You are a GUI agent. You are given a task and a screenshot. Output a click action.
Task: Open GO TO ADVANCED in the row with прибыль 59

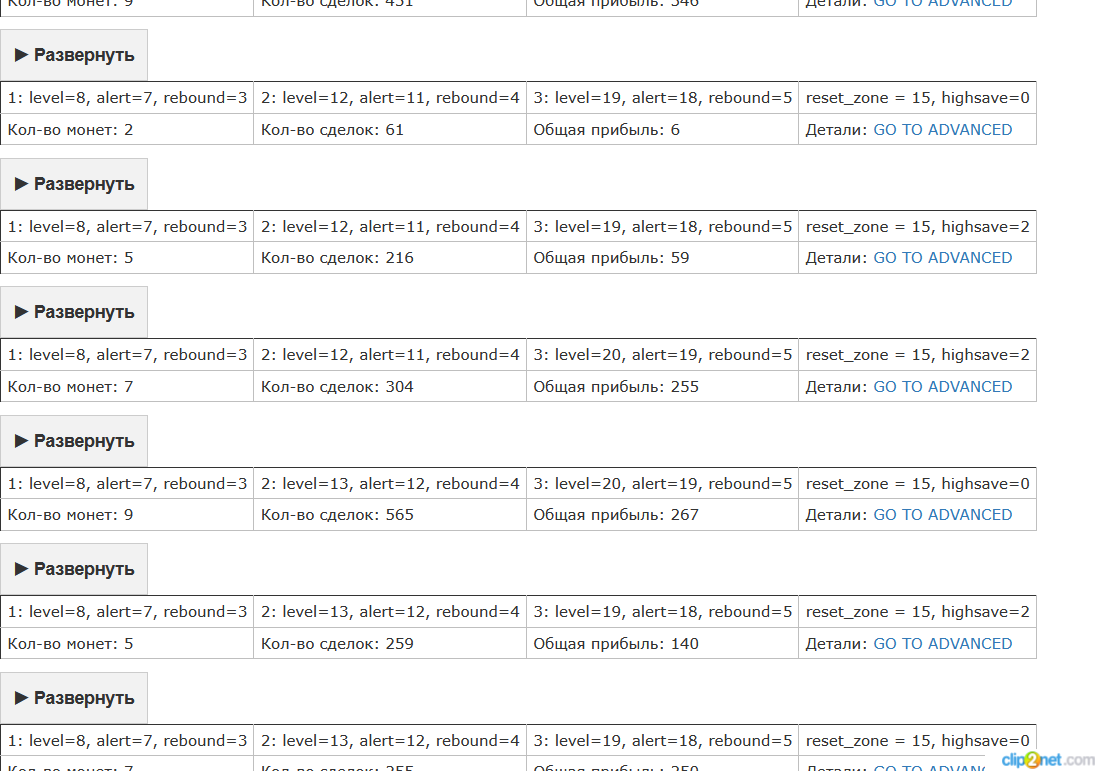click(x=943, y=257)
